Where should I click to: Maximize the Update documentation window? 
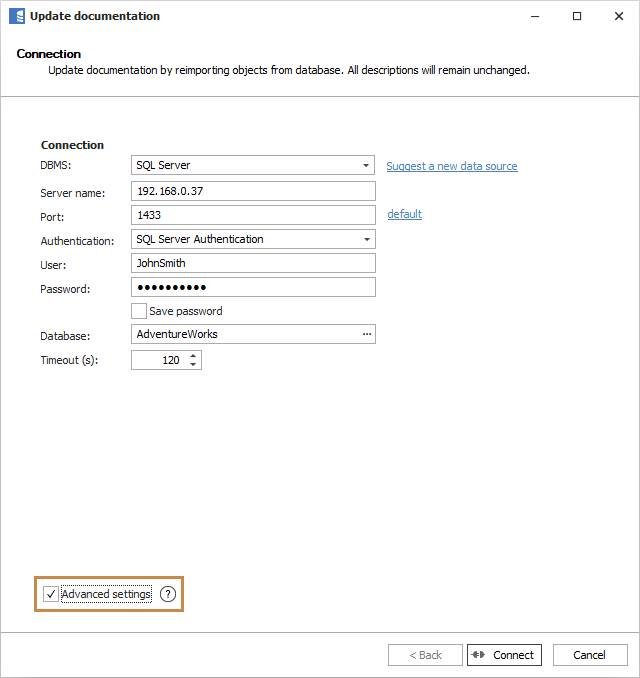[577, 16]
